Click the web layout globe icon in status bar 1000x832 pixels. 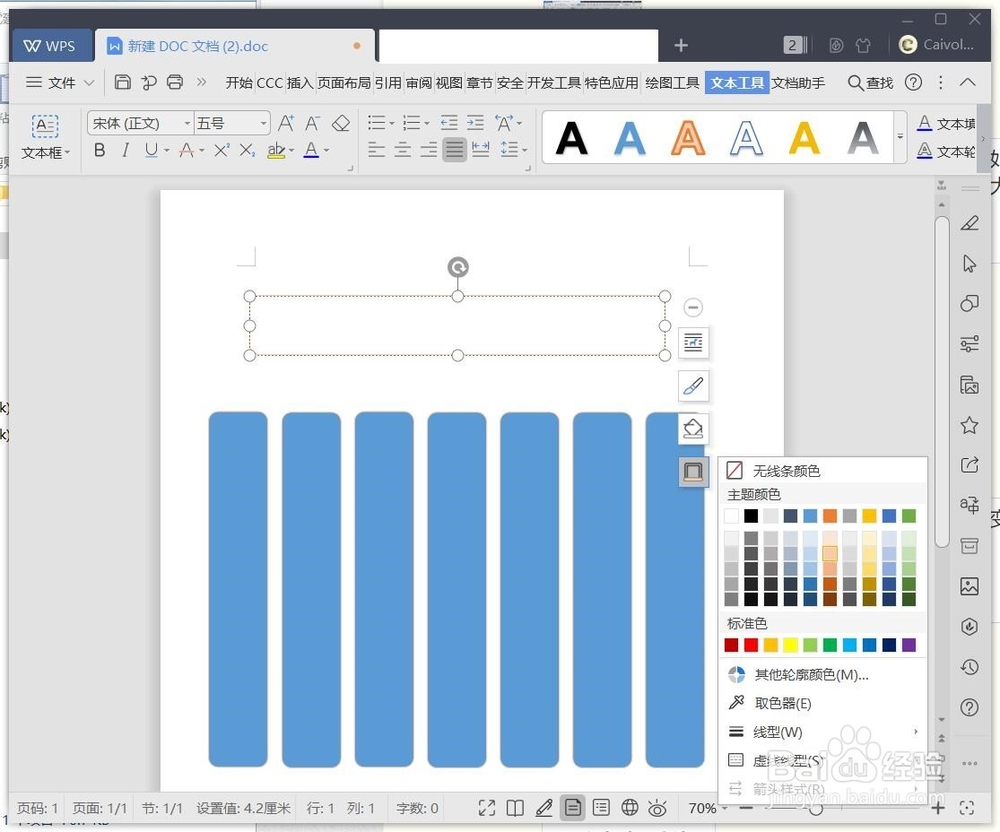click(629, 808)
